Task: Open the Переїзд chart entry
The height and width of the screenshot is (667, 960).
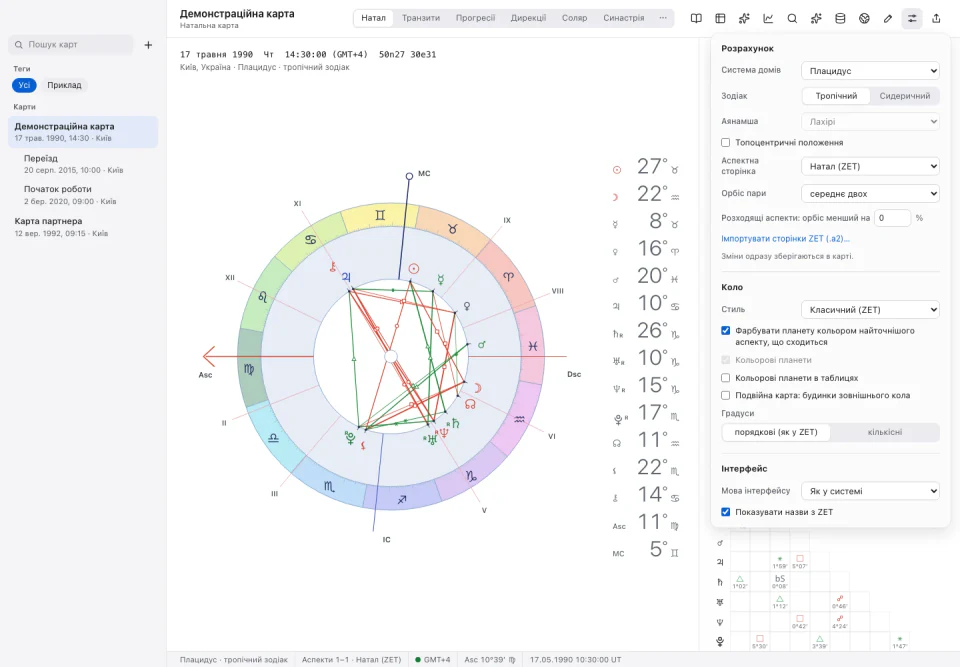Action: [x=83, y=164]
